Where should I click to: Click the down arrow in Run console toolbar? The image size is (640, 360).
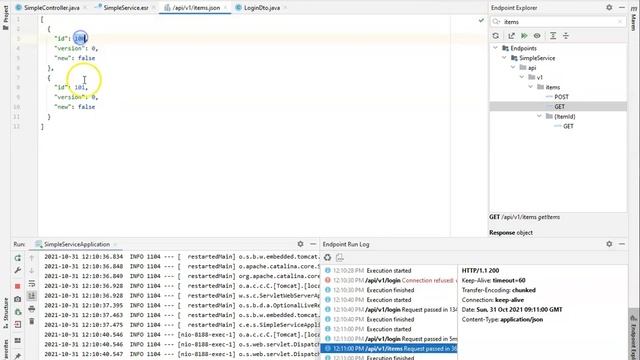click(31, 270)
